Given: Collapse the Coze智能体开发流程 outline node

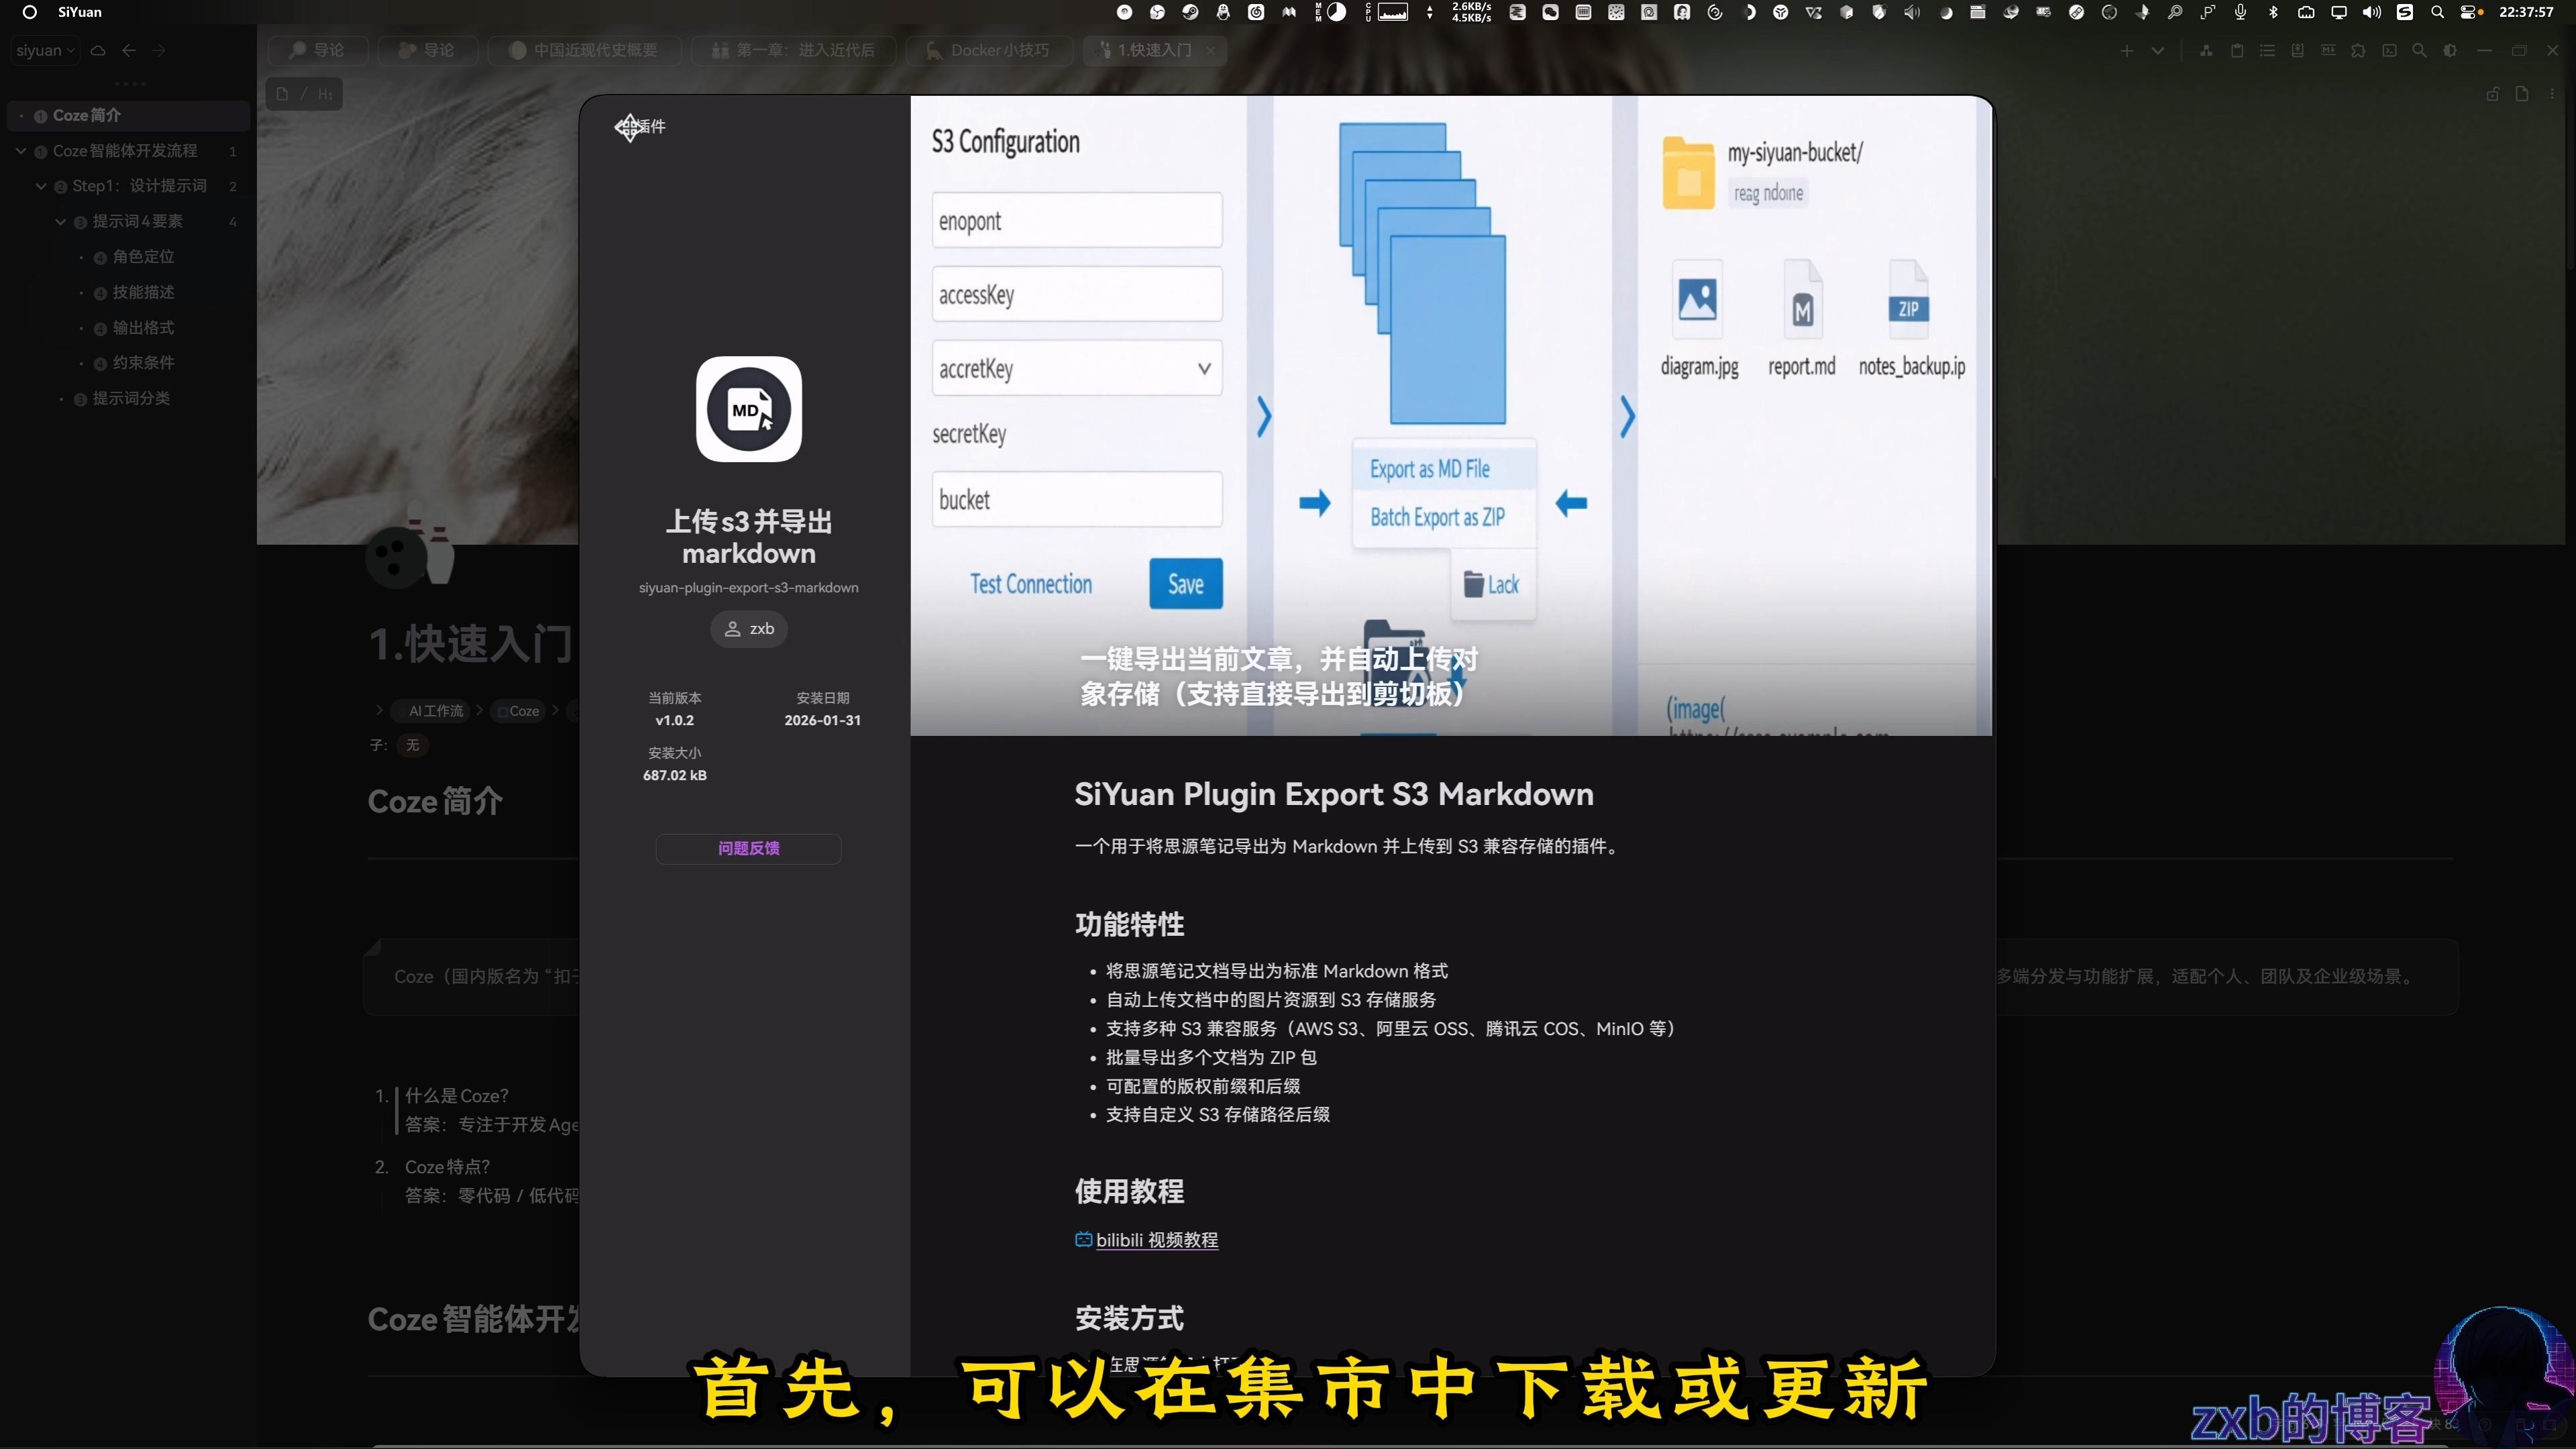Looking at the screenshot, I should pos(21,151).
